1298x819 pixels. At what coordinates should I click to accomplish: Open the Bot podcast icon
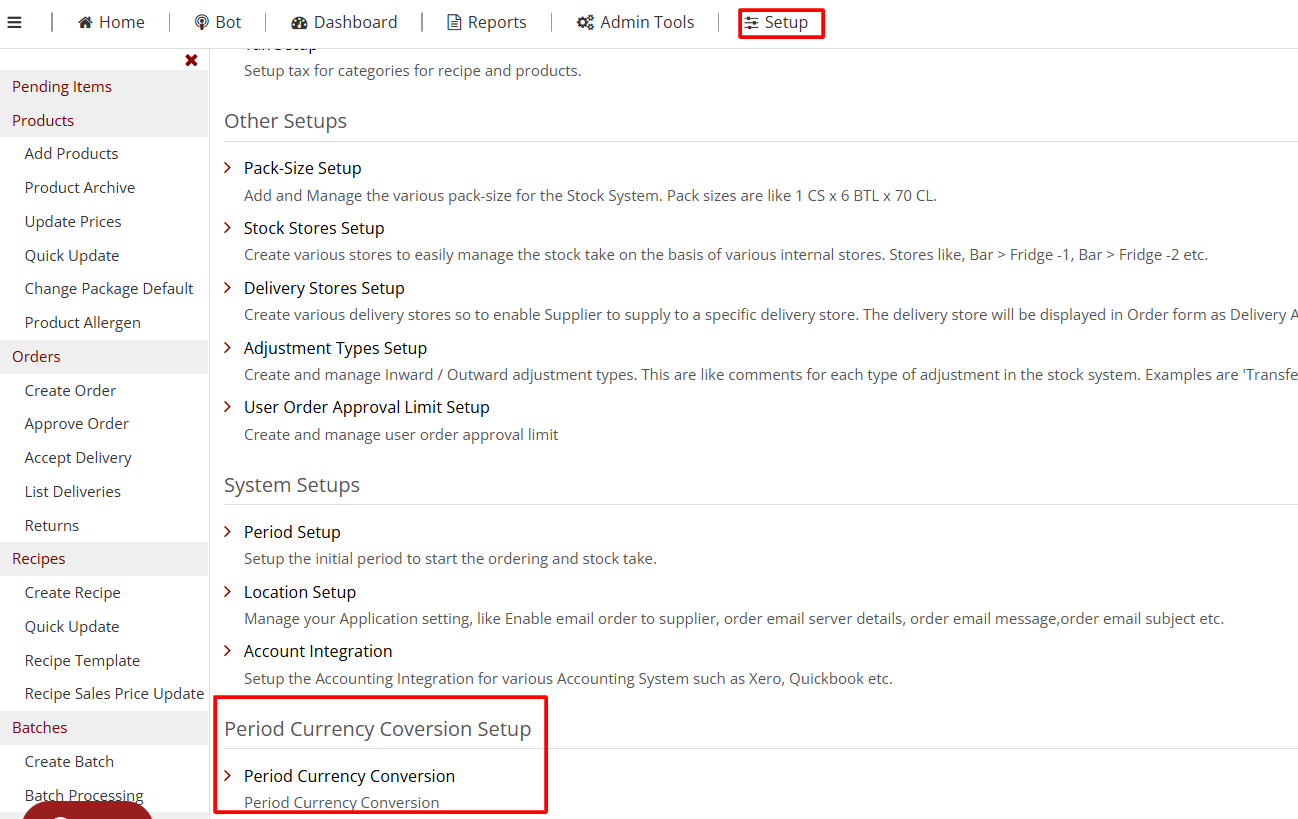pos(202,22)
